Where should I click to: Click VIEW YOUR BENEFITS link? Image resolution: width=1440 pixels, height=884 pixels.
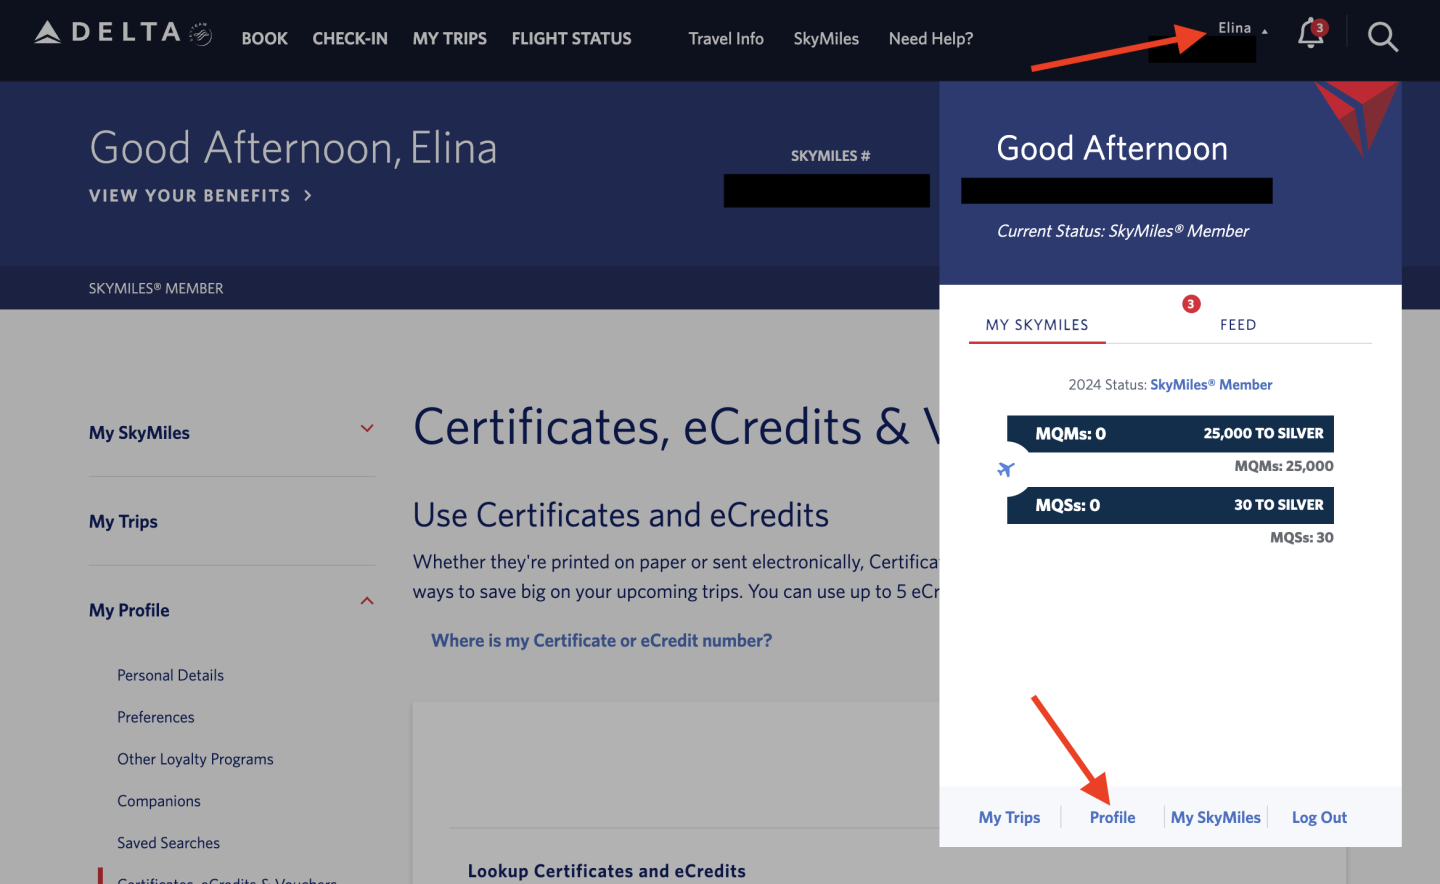pos(200,196)
